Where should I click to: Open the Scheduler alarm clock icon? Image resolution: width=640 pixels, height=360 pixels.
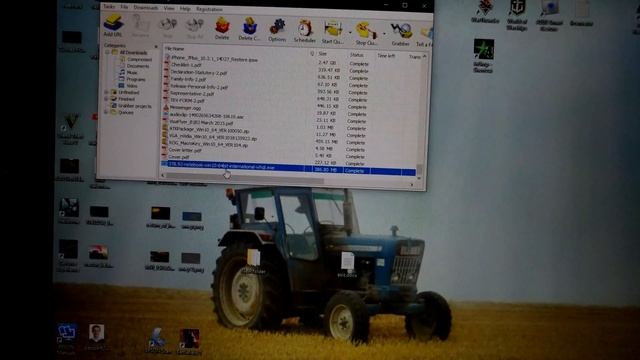pyautogui.click(x=304, y=31)
